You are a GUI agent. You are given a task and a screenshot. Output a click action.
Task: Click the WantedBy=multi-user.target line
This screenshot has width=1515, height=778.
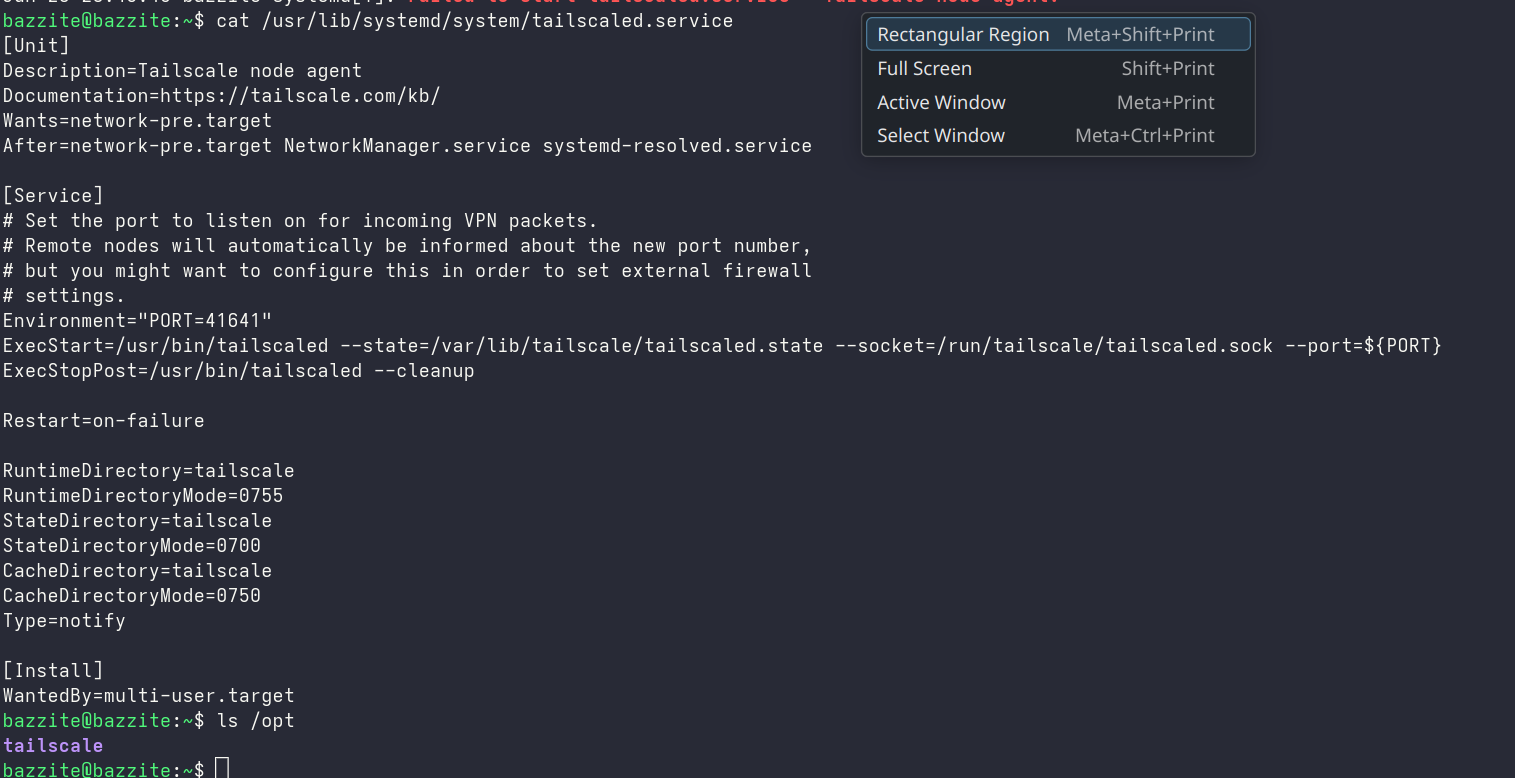(x=148, y=696)
